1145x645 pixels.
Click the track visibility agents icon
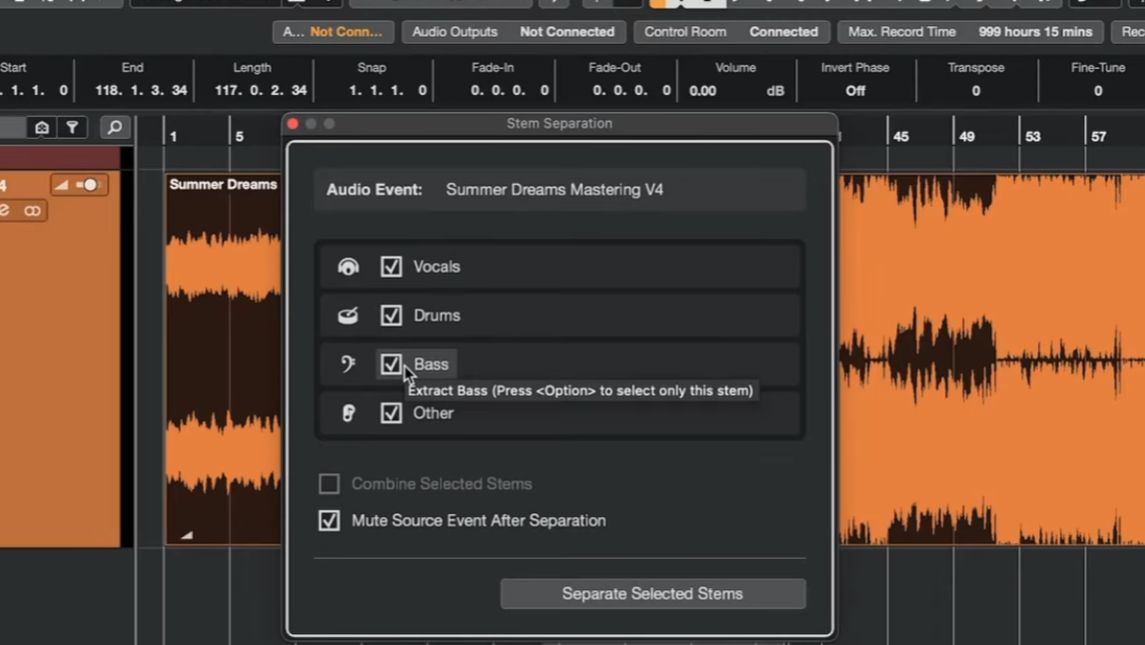[x=42, y=128]
